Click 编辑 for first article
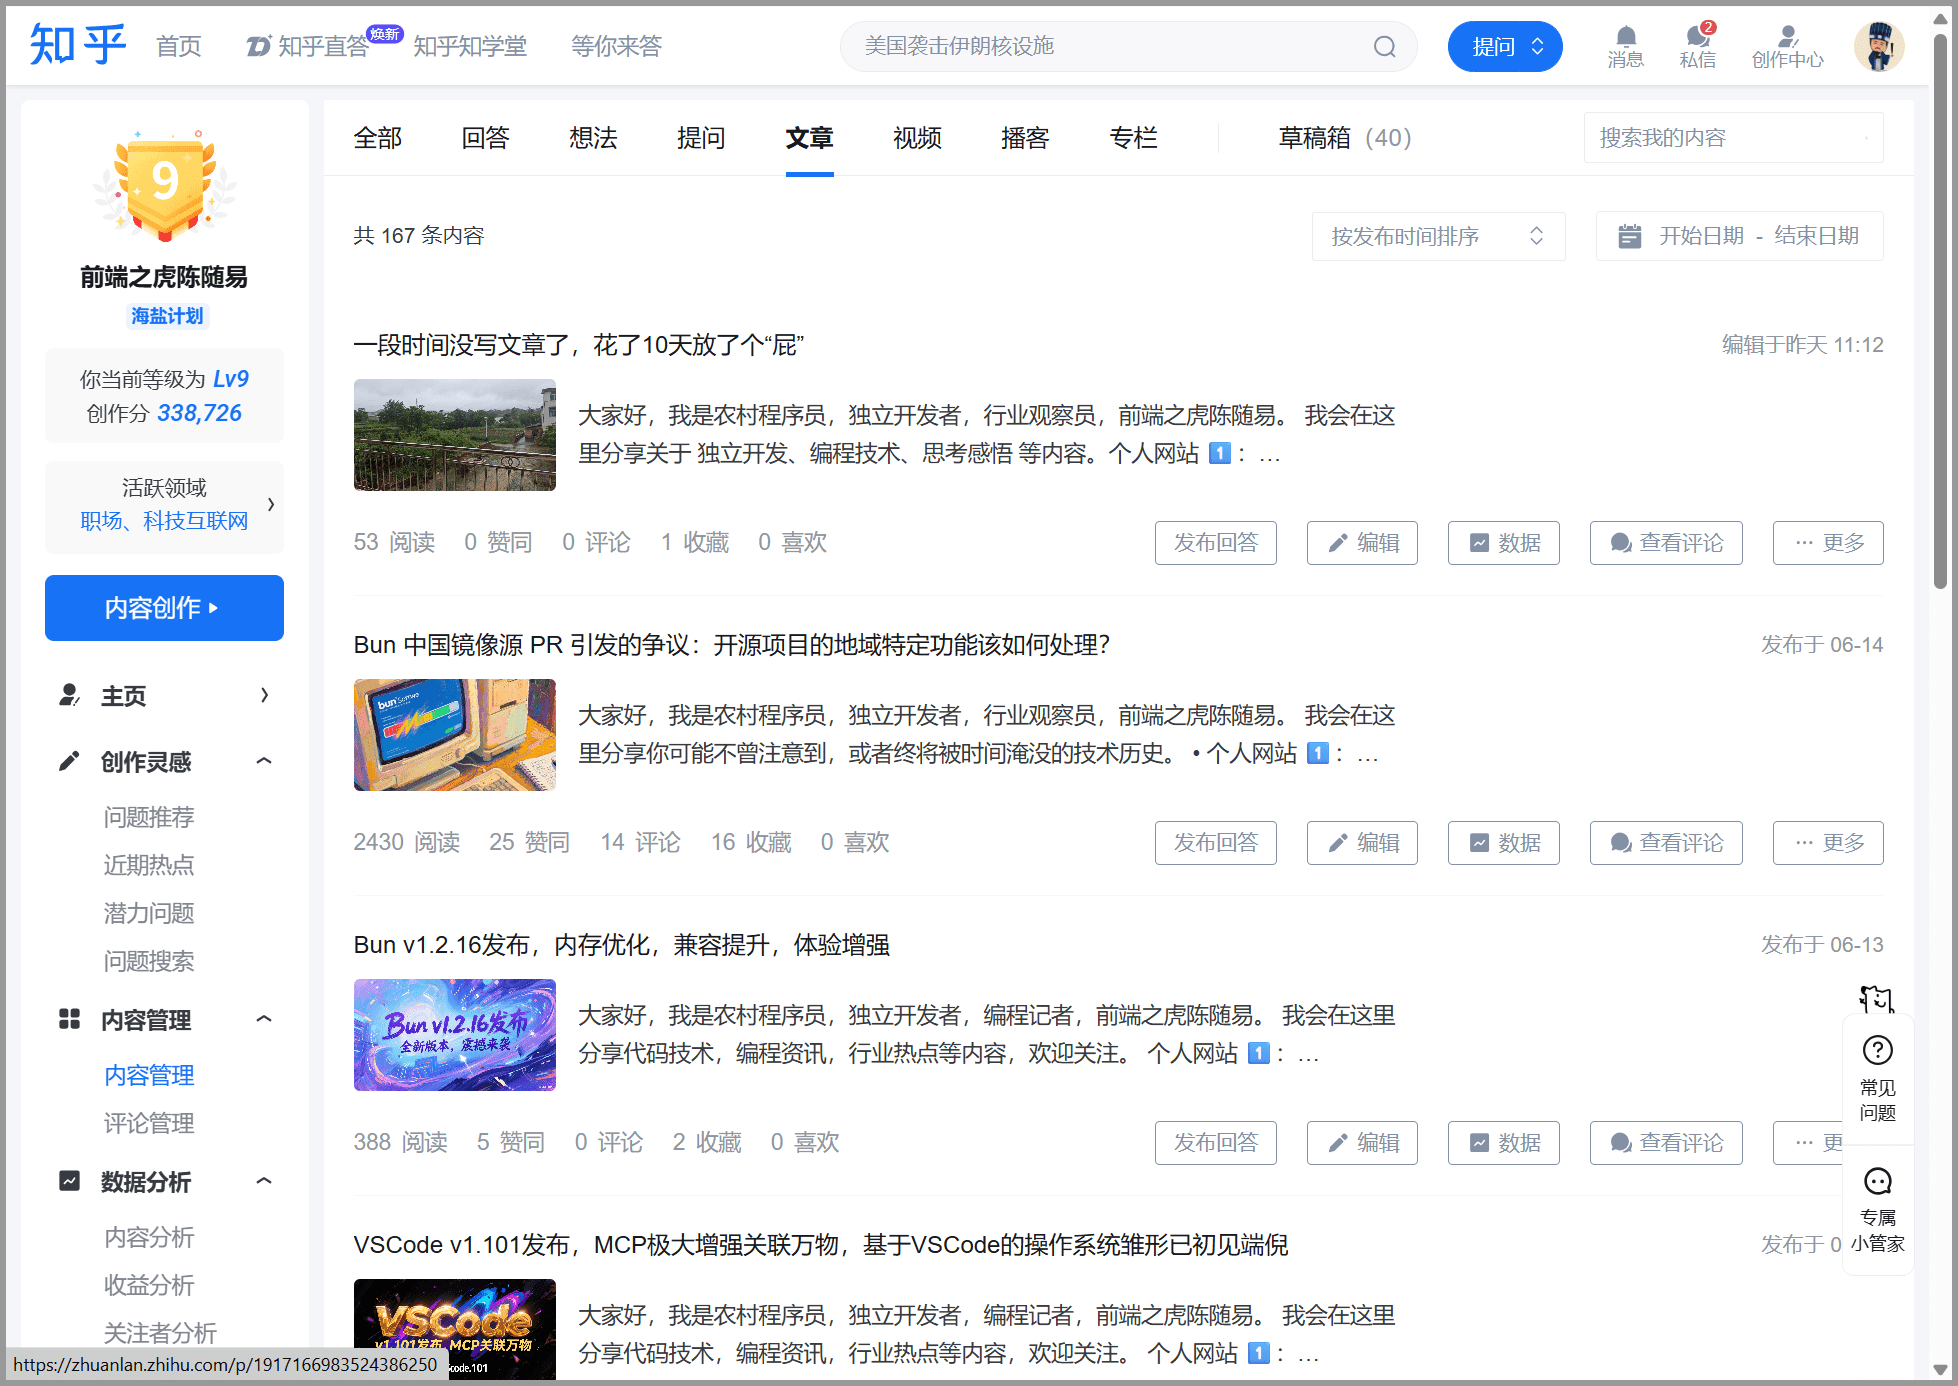Viewport: 1958px width, 1386px height. pyautogui.click(x=1362, y=543)
